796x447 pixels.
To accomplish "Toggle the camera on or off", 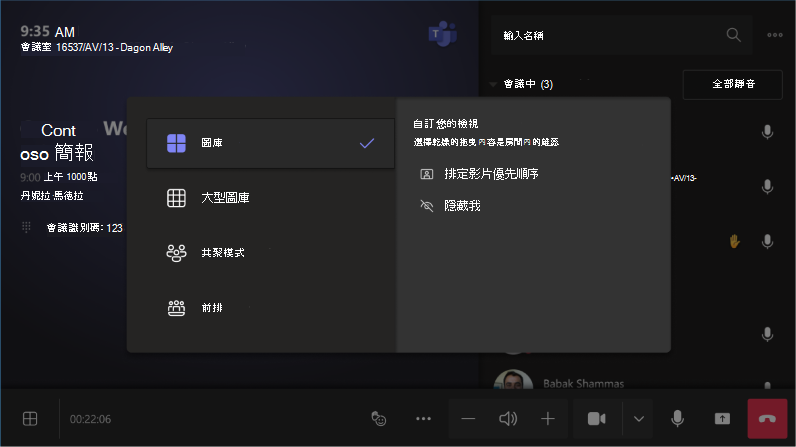I will coord(597,419).
